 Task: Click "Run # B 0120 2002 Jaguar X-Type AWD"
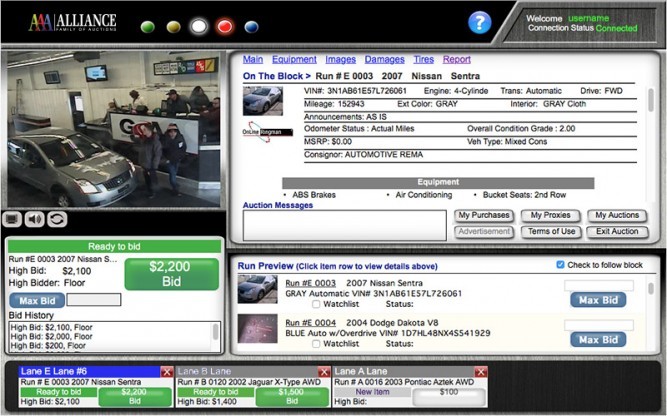[249, 382]
